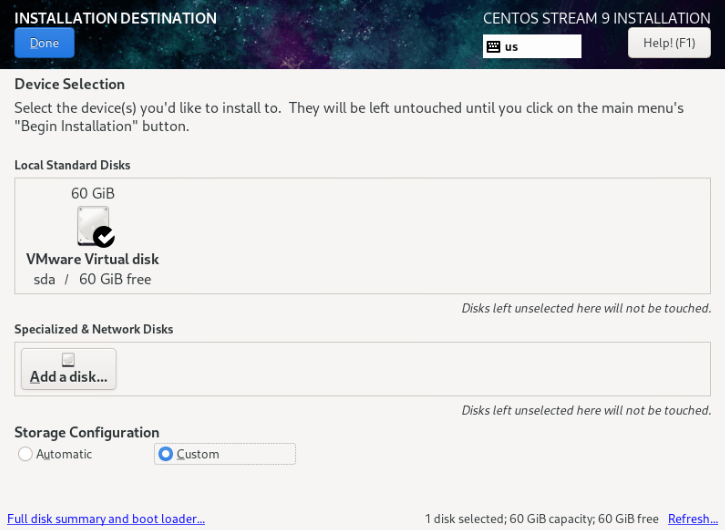
Task: Click the Done button
Action: (x=44, y=43)
